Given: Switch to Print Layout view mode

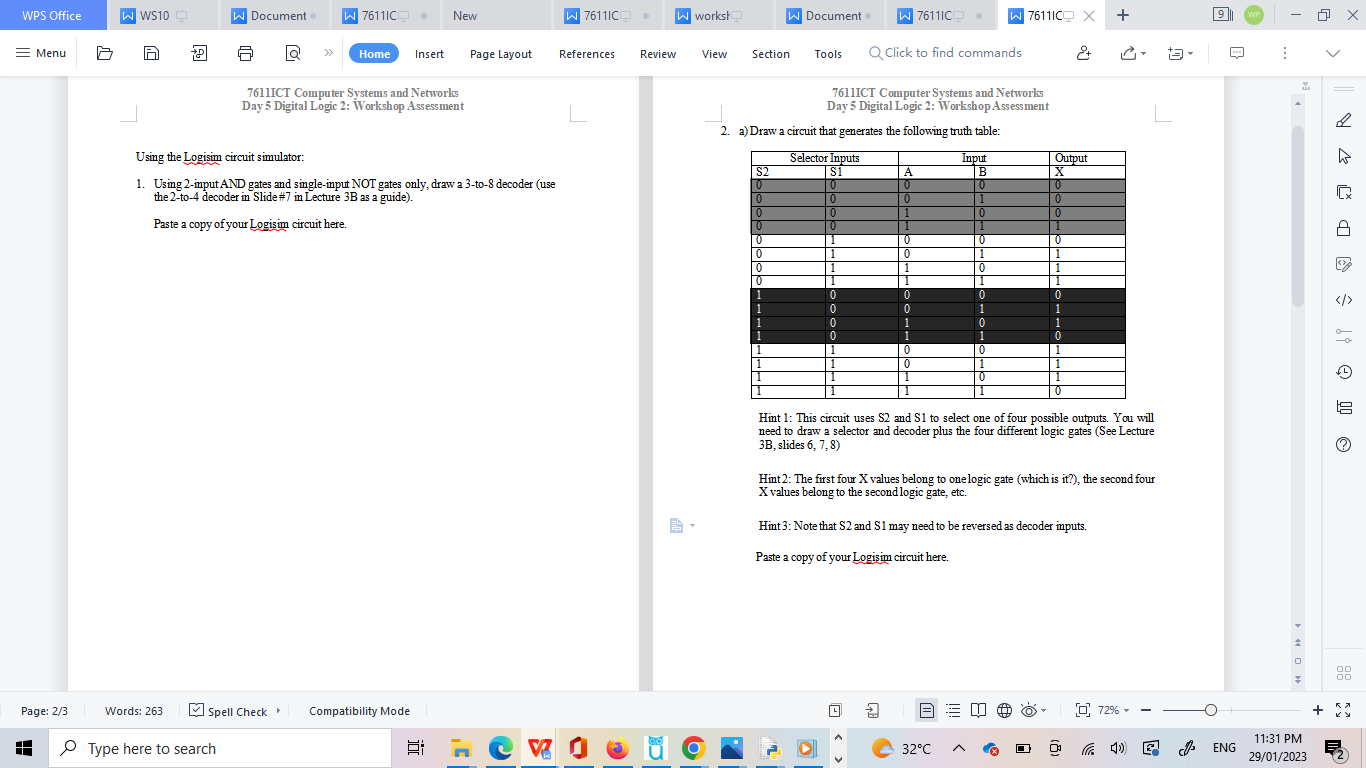Looking at the screenshot, I should (x=926, y=711).
